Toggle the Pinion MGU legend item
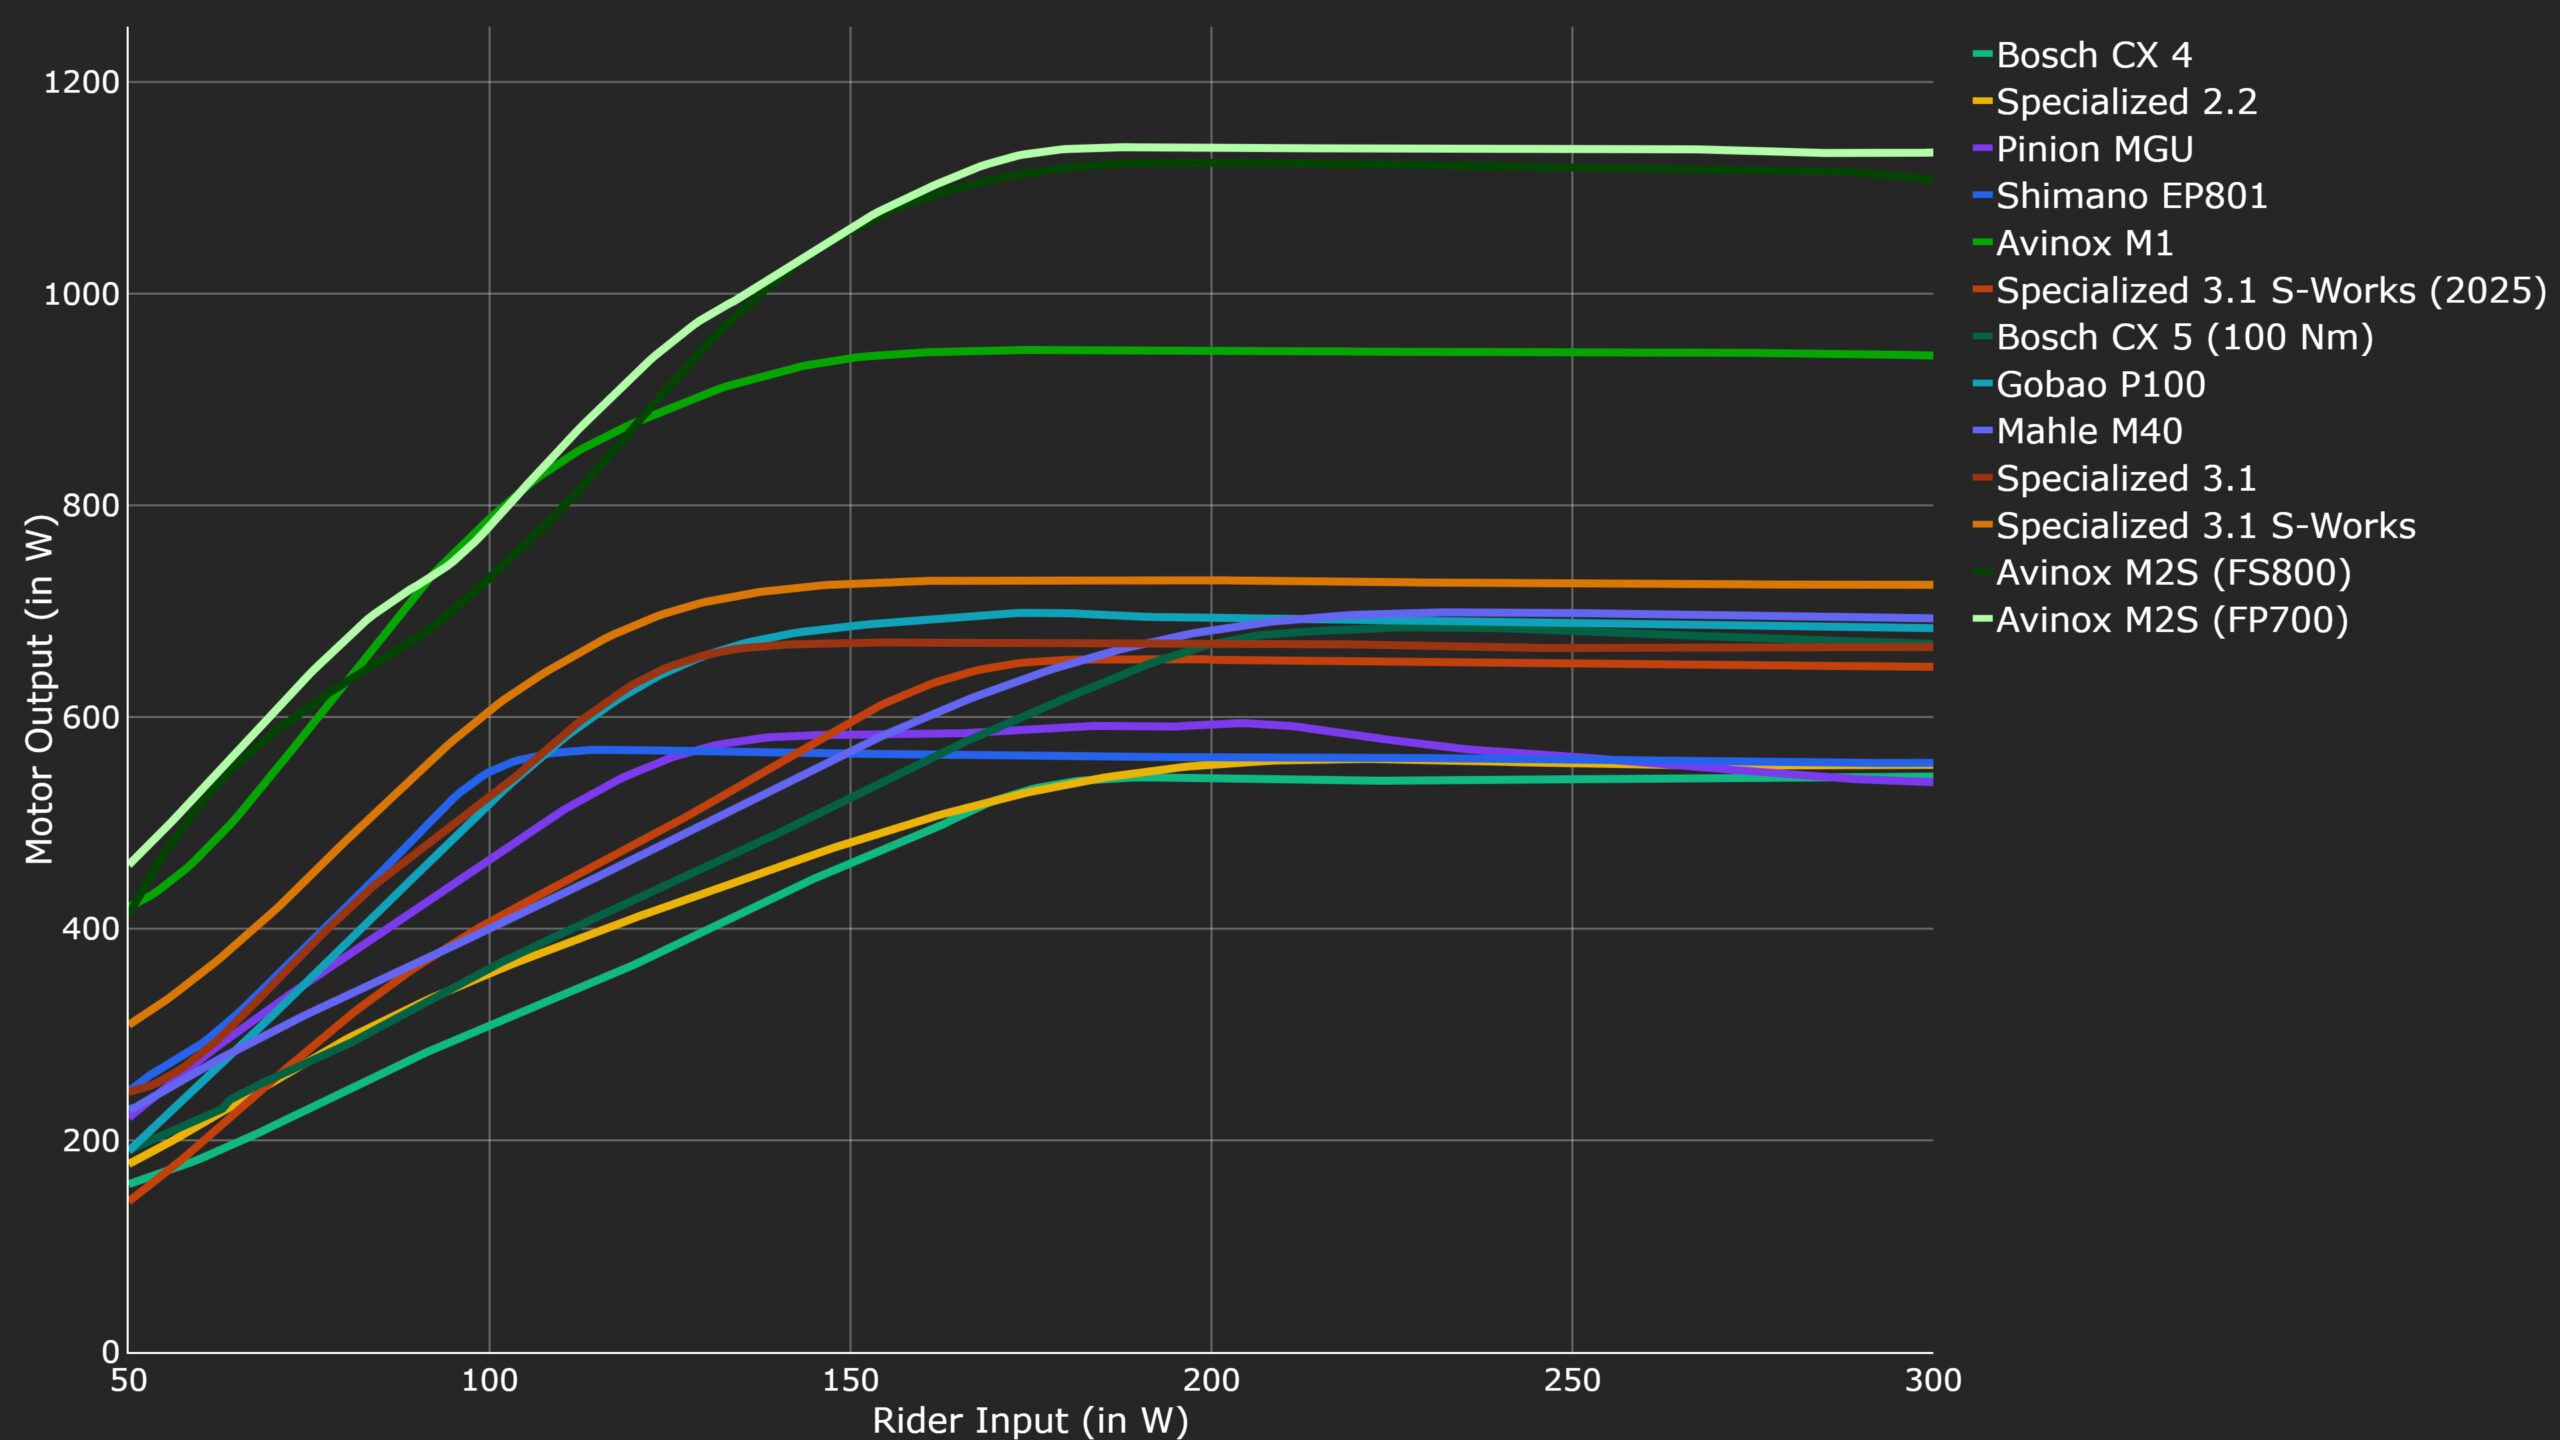 [2094, 149]
